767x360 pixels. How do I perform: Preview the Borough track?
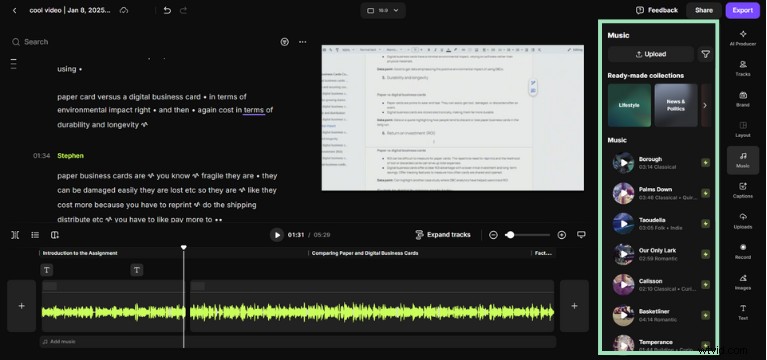[624, 163]
